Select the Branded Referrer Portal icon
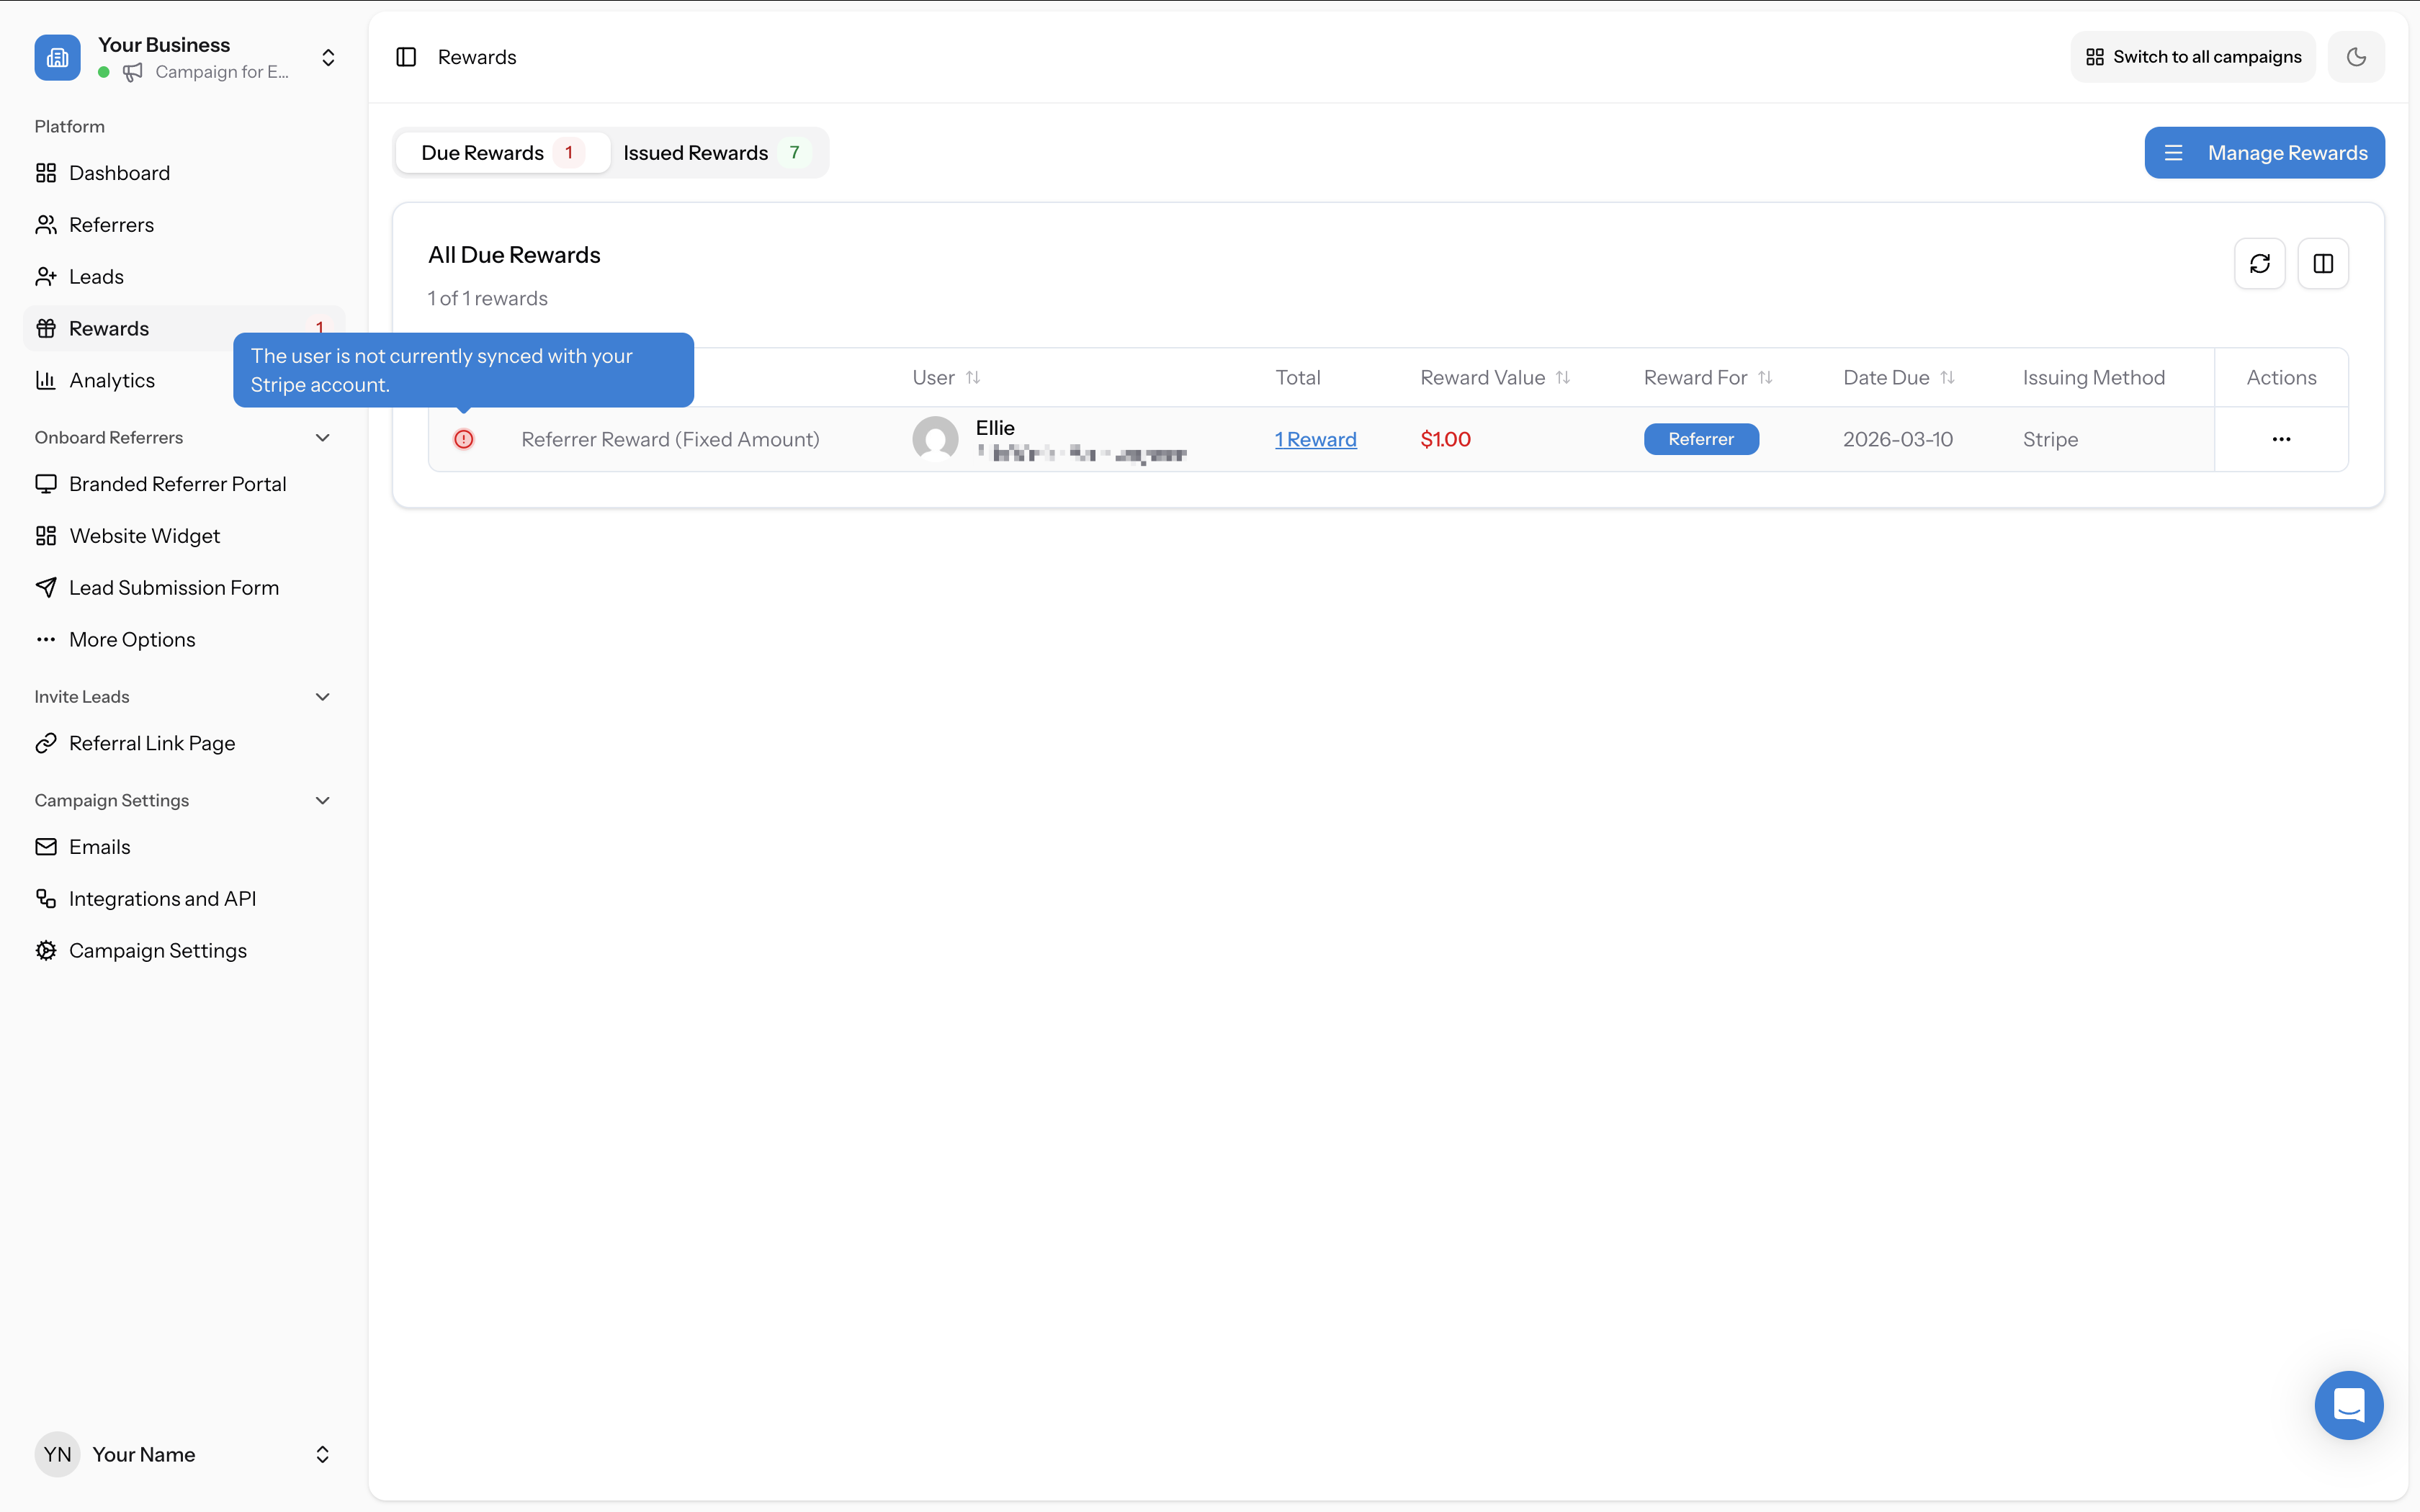The width and height of the screenshot is (2420, 1512). coord(46,483)
